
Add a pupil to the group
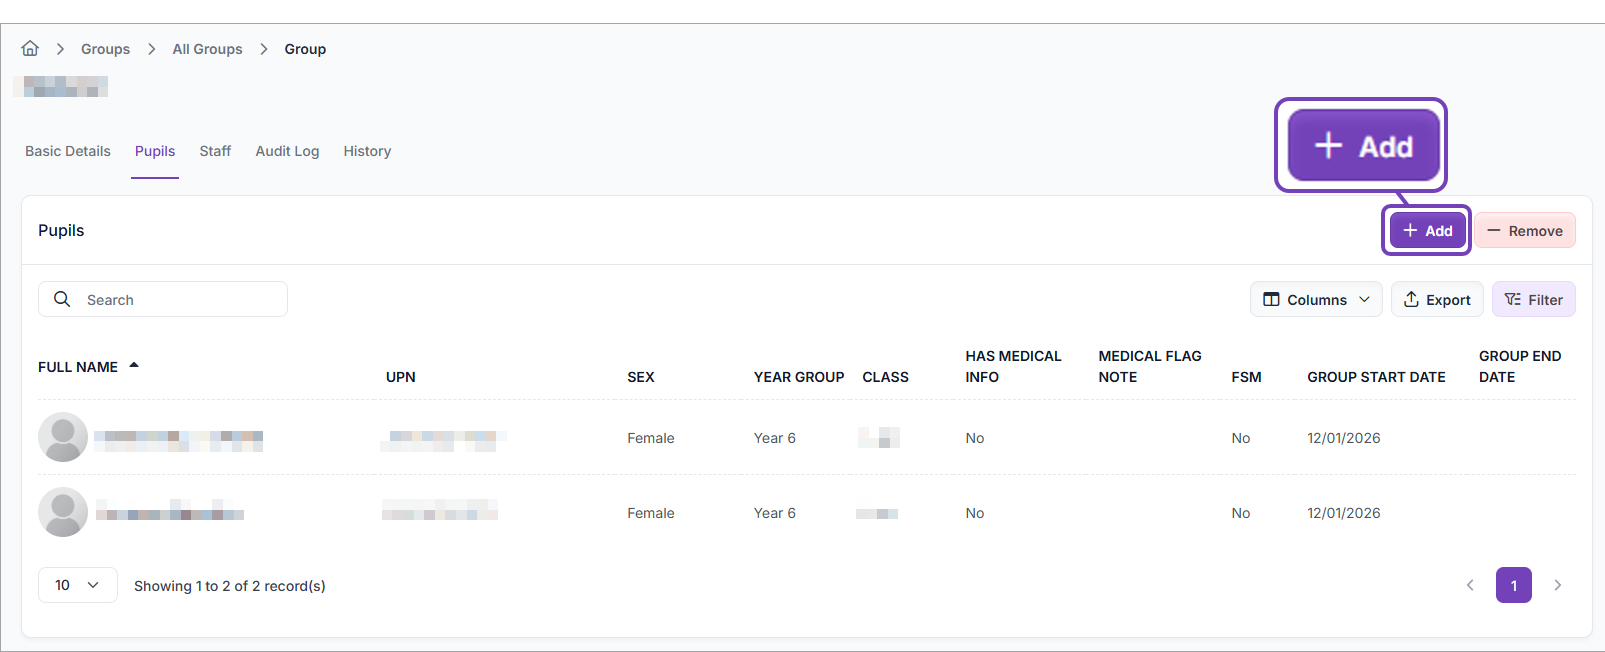pos(1427,230)
